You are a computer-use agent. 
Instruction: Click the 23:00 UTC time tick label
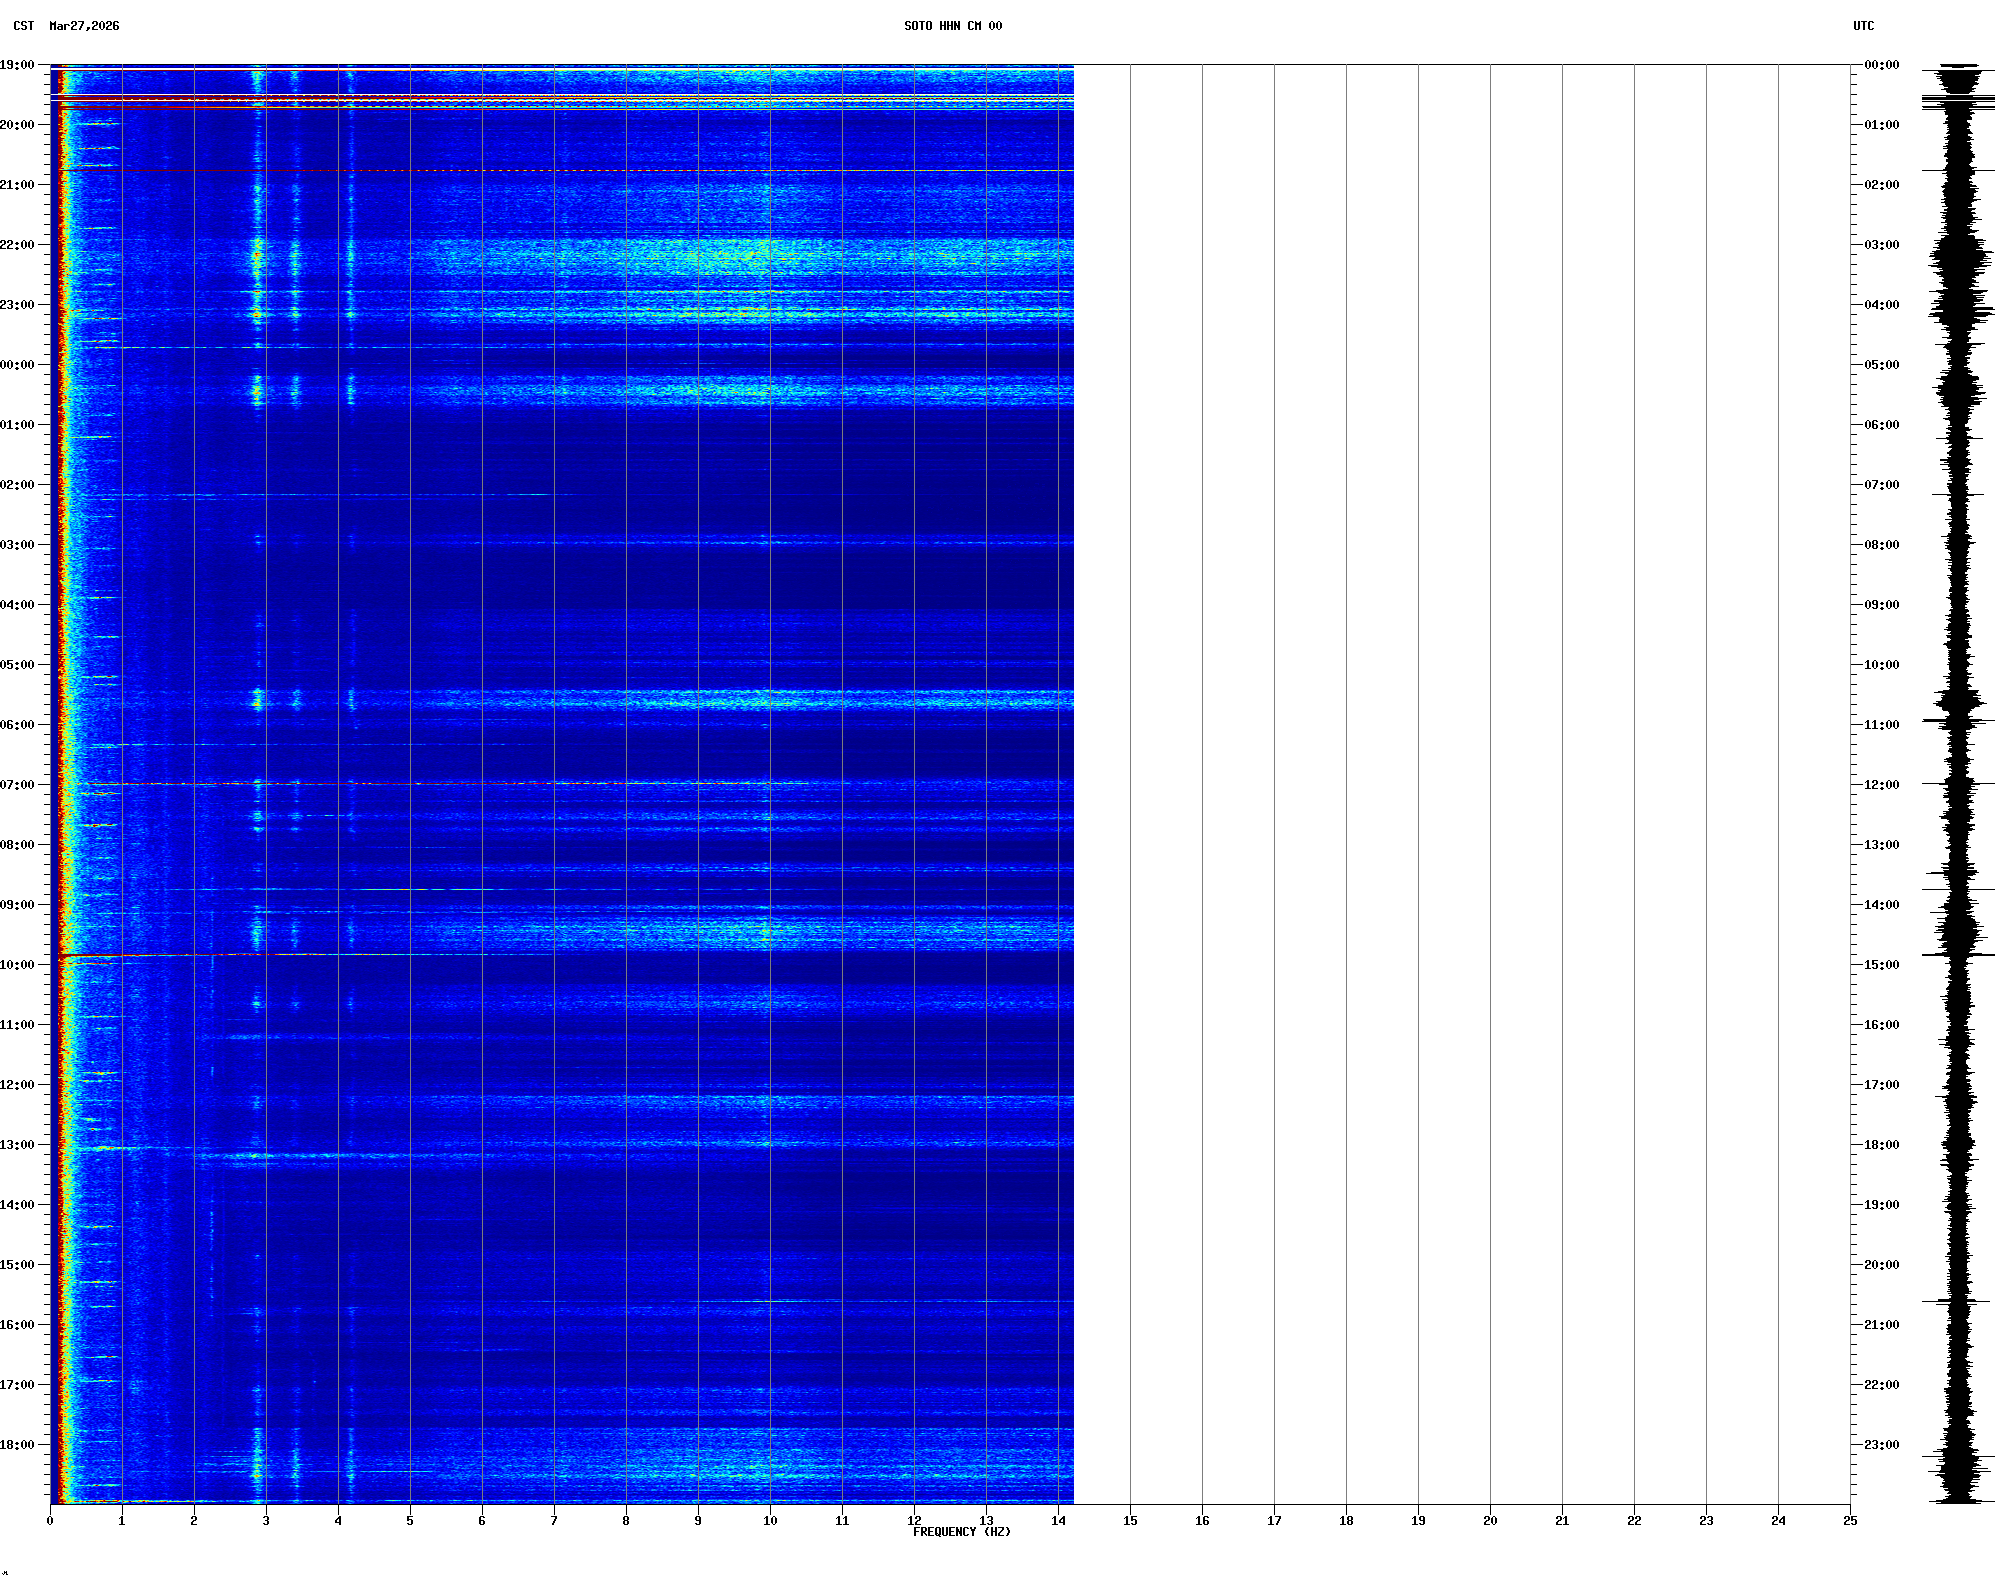click(1881, 1445)
